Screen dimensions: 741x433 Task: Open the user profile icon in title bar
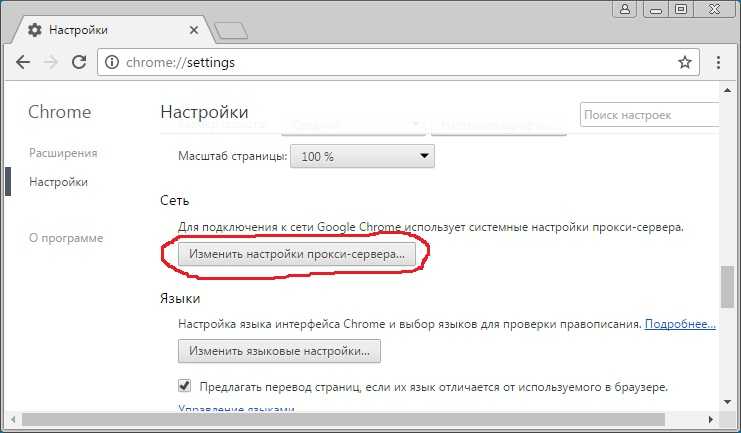pos(625,9)
